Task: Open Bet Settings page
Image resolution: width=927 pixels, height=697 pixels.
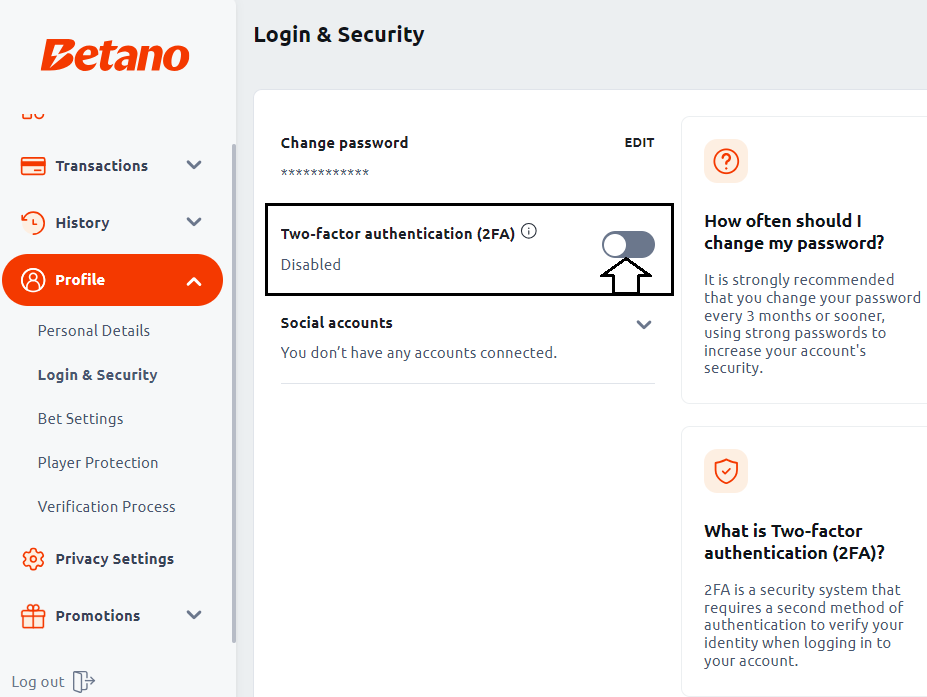Action: [80, 419]
